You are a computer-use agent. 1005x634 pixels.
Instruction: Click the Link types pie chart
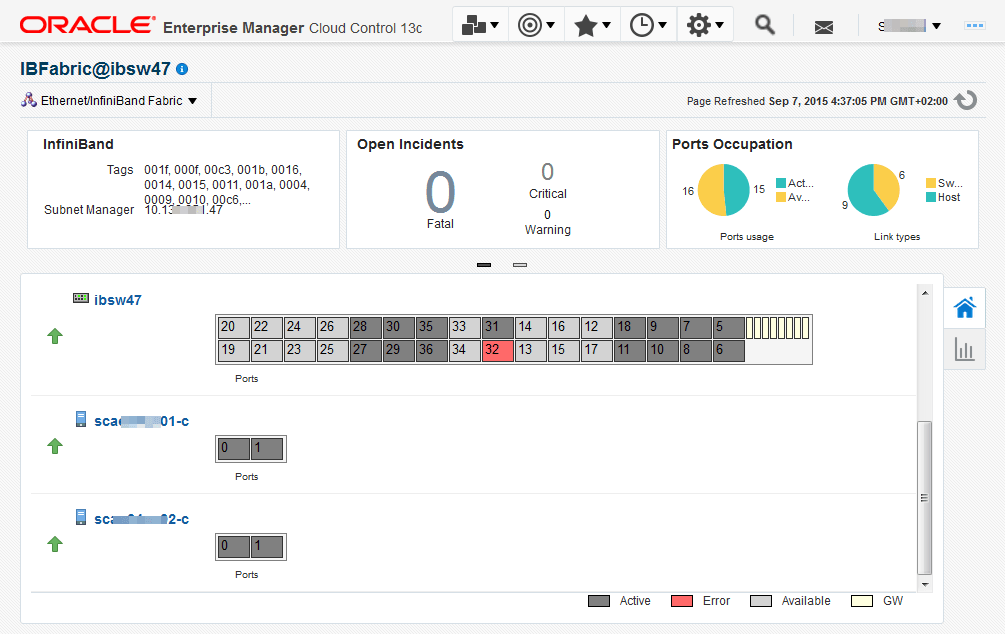[874, 190]
